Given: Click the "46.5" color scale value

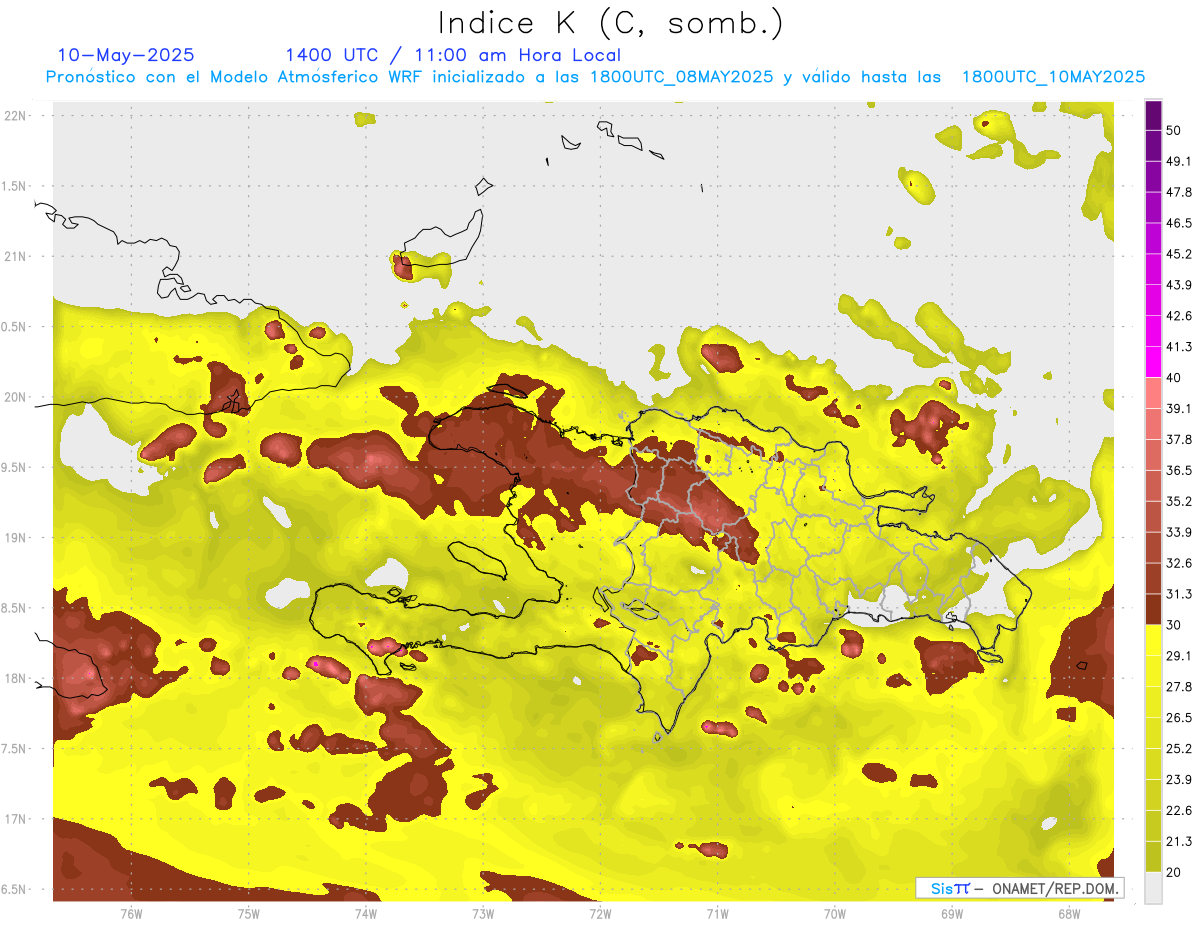Looking at the screenshot, I should (1180, 223).
